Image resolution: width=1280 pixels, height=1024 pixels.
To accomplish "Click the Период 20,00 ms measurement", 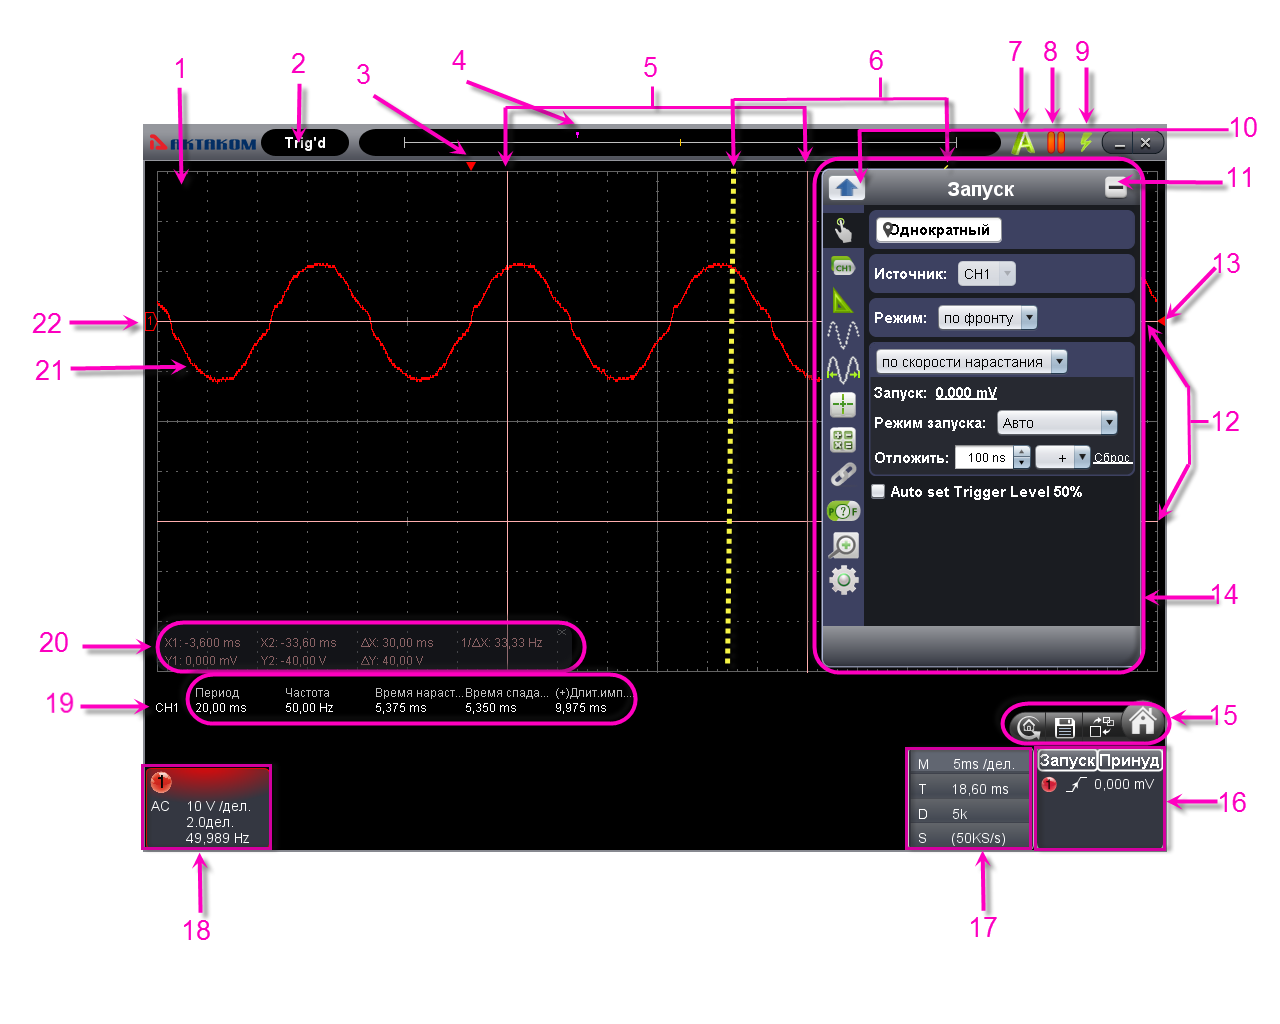I will point(221,700).
